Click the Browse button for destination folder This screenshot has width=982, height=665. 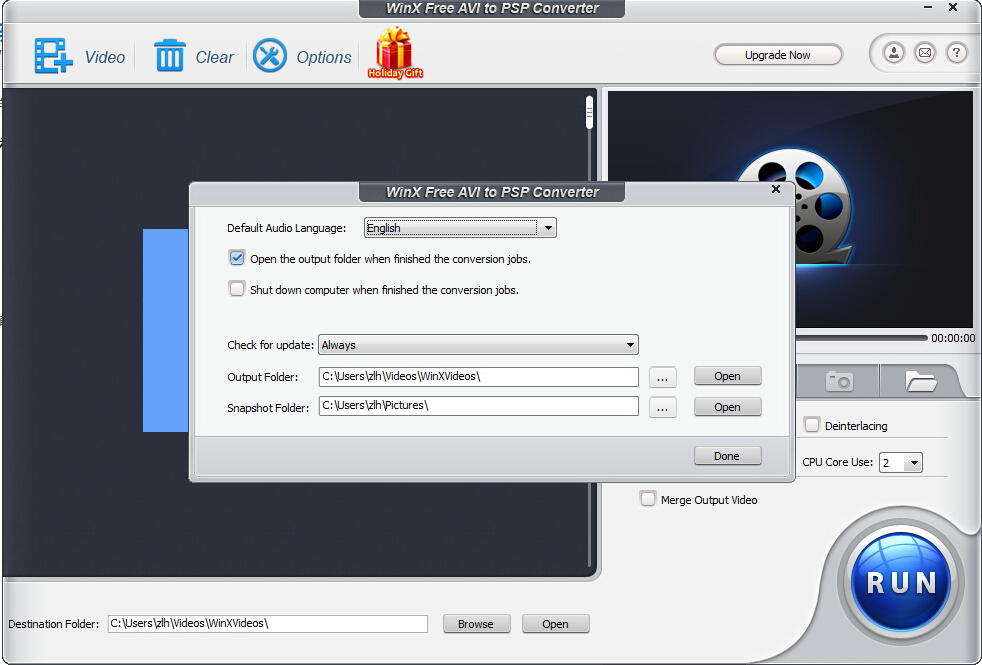pyautogui.click(x=476, y=624)
